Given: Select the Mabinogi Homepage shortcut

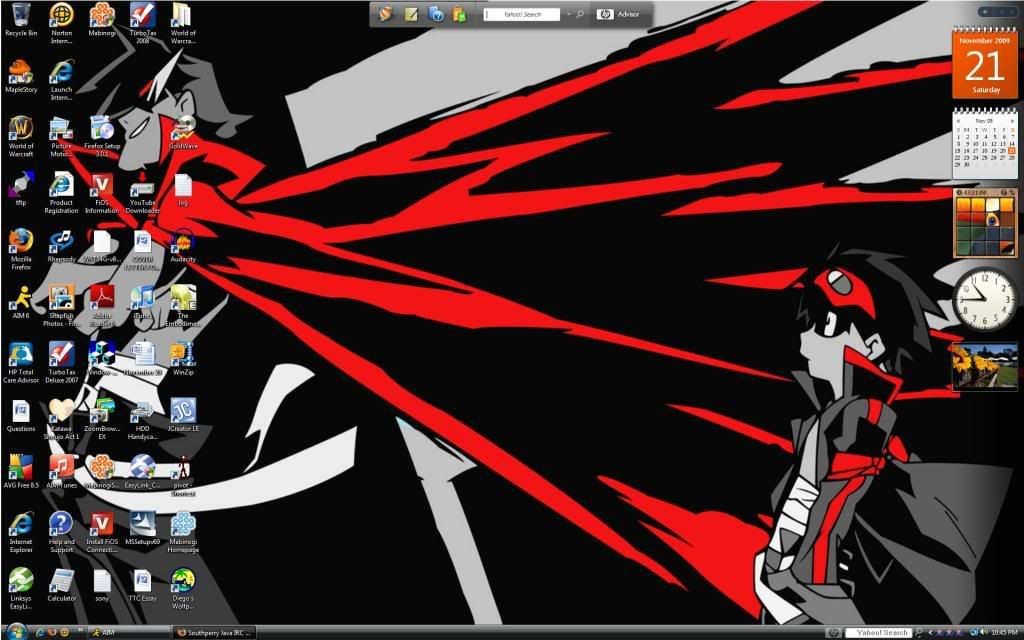Looking at the screenshot, I should 183,532.
